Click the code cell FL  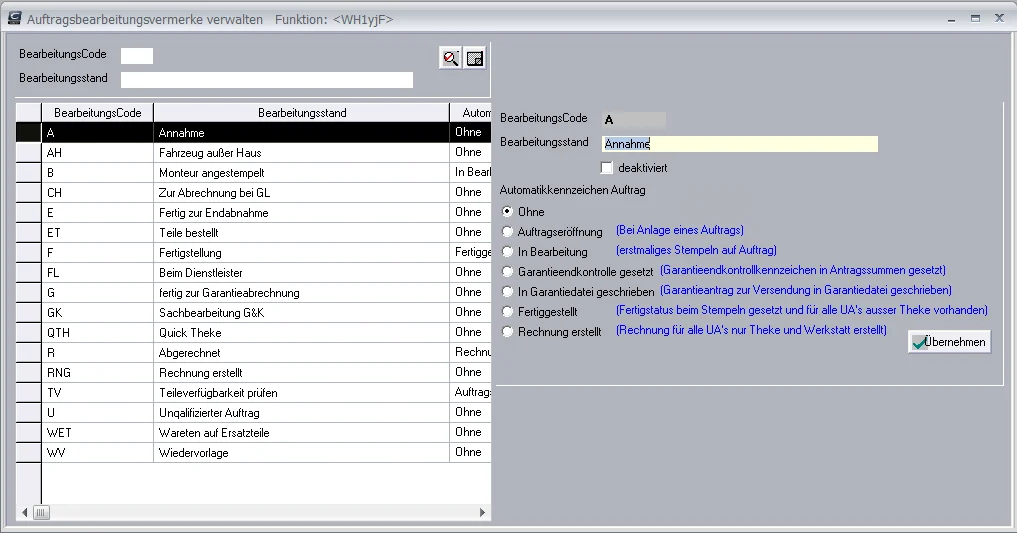(x=97, y=273)
